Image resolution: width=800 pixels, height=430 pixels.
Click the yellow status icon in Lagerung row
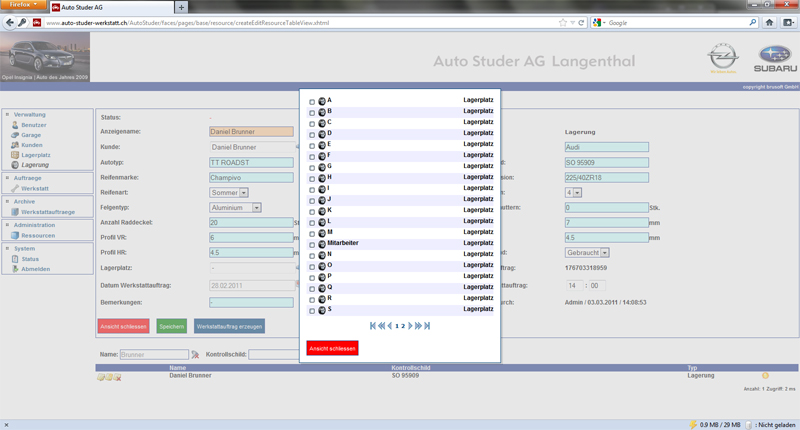coord(765,375)
